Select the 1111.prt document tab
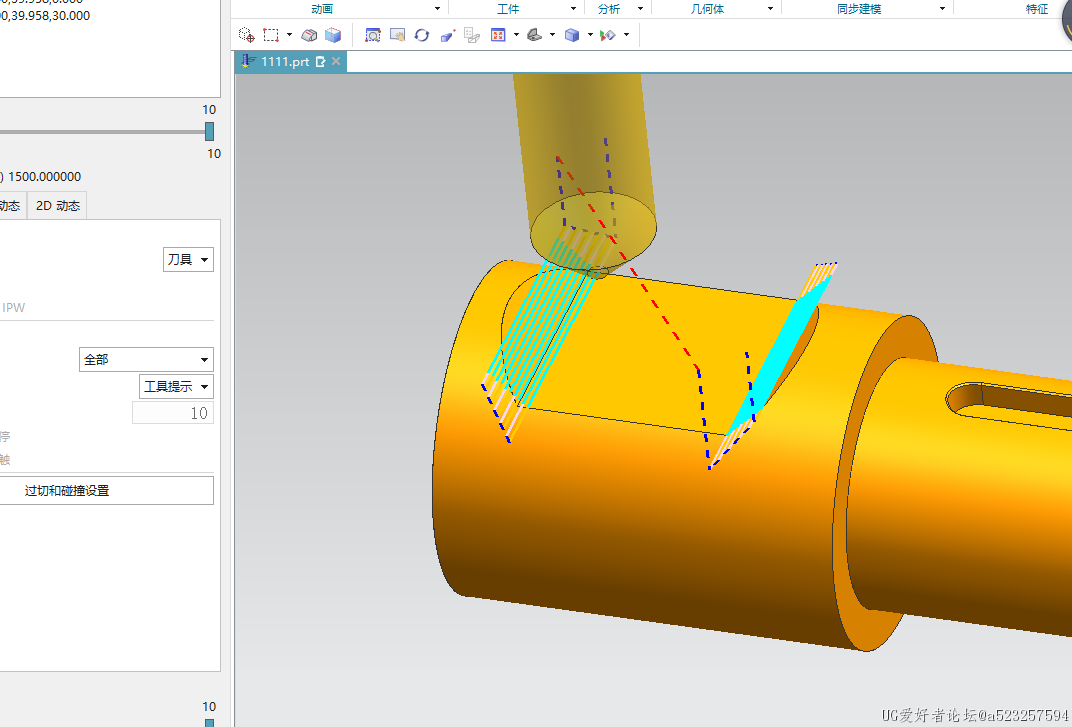The image size is (1072, 727). (x=285, y=62)
